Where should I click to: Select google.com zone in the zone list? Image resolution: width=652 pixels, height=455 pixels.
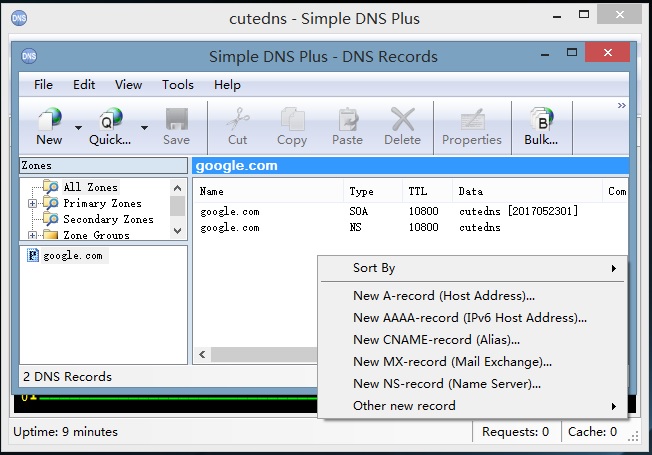click(73, 255)
